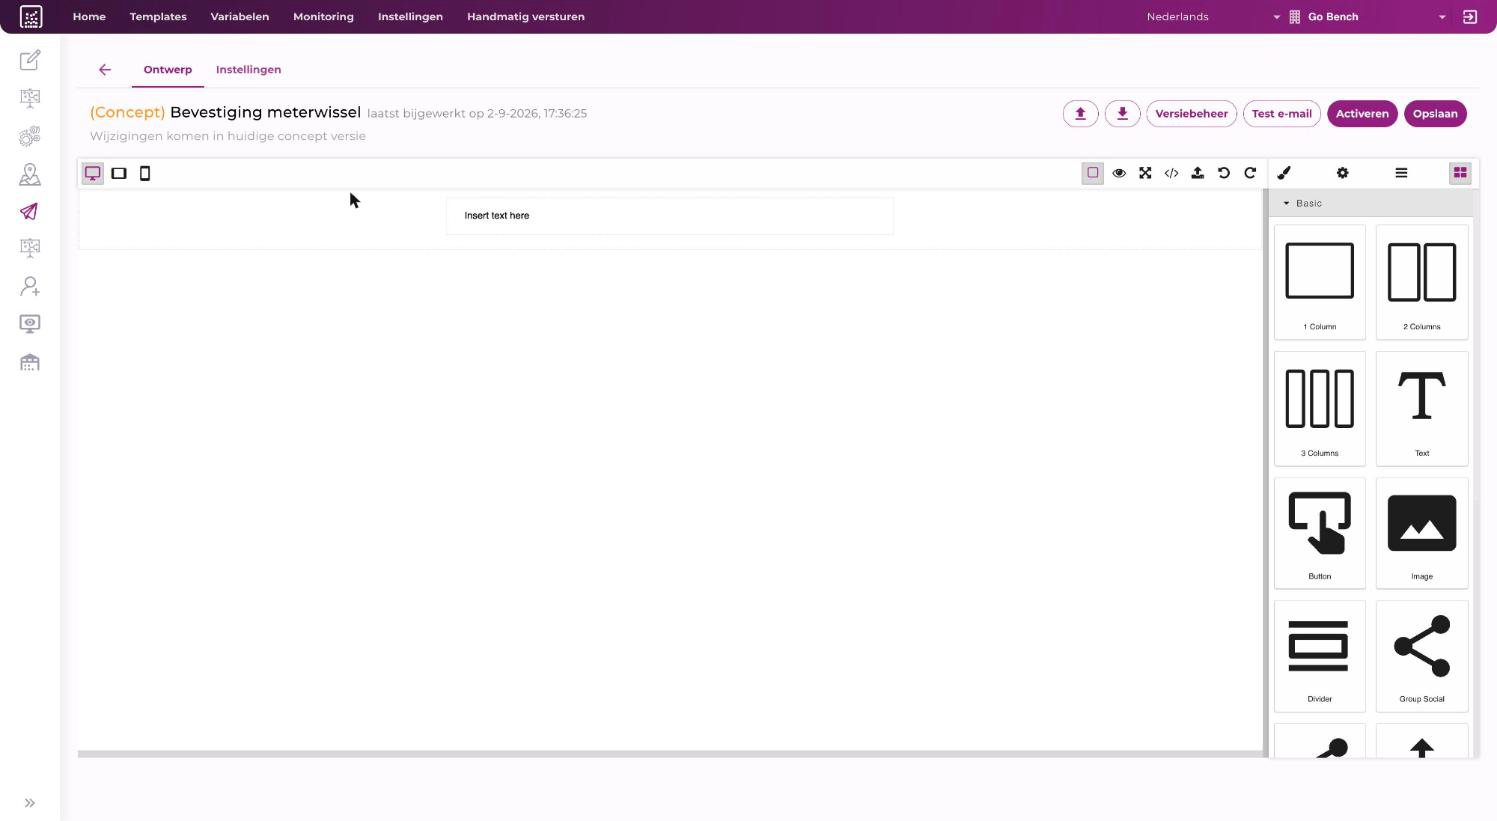Select the Group Social block
1497x821 pixels.
1422,656
